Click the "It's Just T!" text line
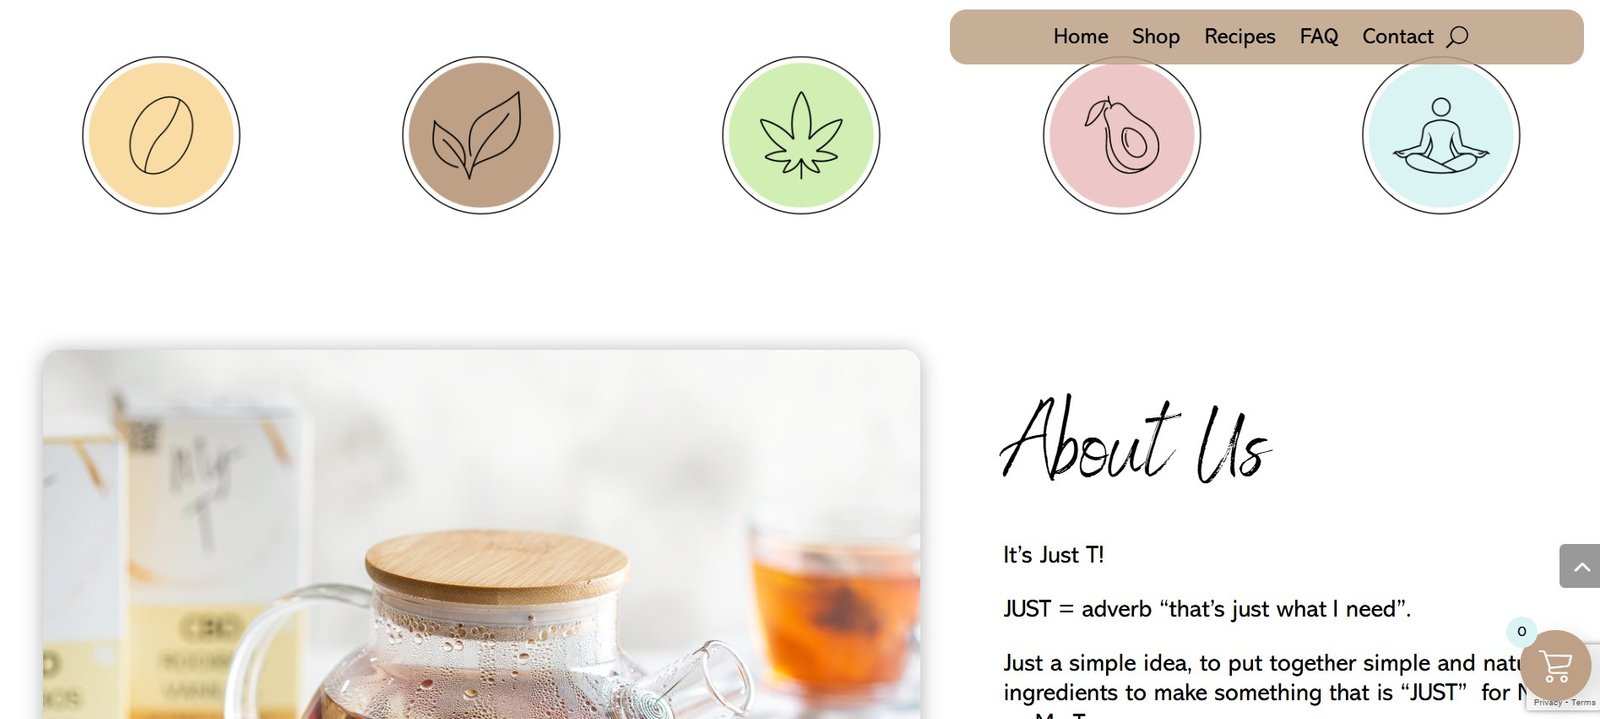The height and width of the screenshot is (719, 1600). click(1053, 555)
